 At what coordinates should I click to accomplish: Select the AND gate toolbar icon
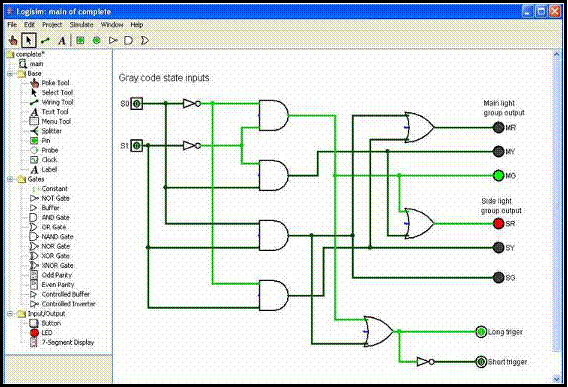(129, 40)
